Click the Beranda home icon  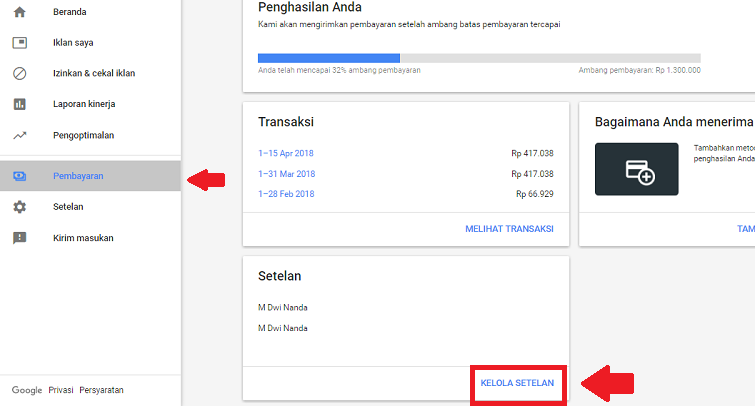[20, 12]
